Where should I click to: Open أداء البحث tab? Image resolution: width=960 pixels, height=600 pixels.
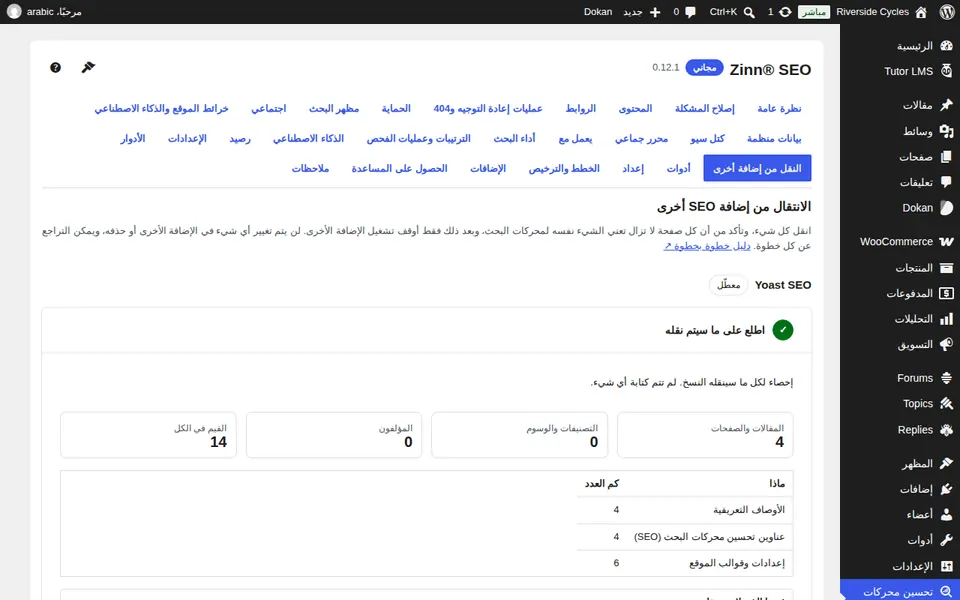pos(515,139)
